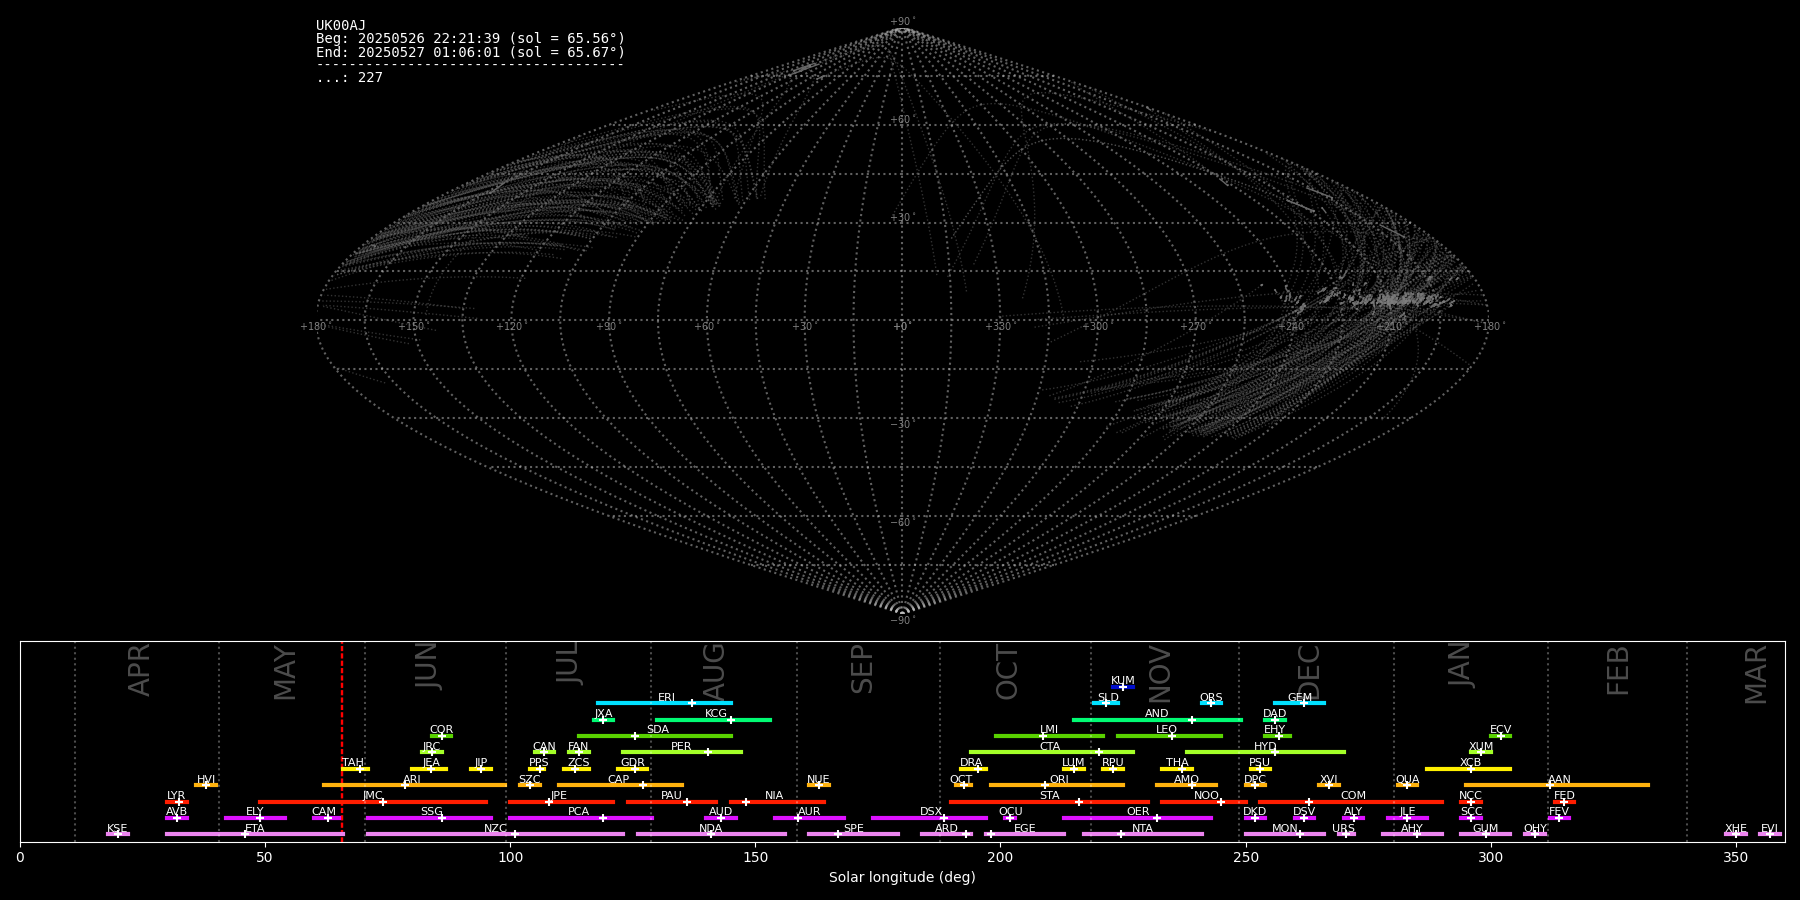This screenshot has height=900, width=1800.
Task: Click the NOV month label
Action: tap(1160, 673)
